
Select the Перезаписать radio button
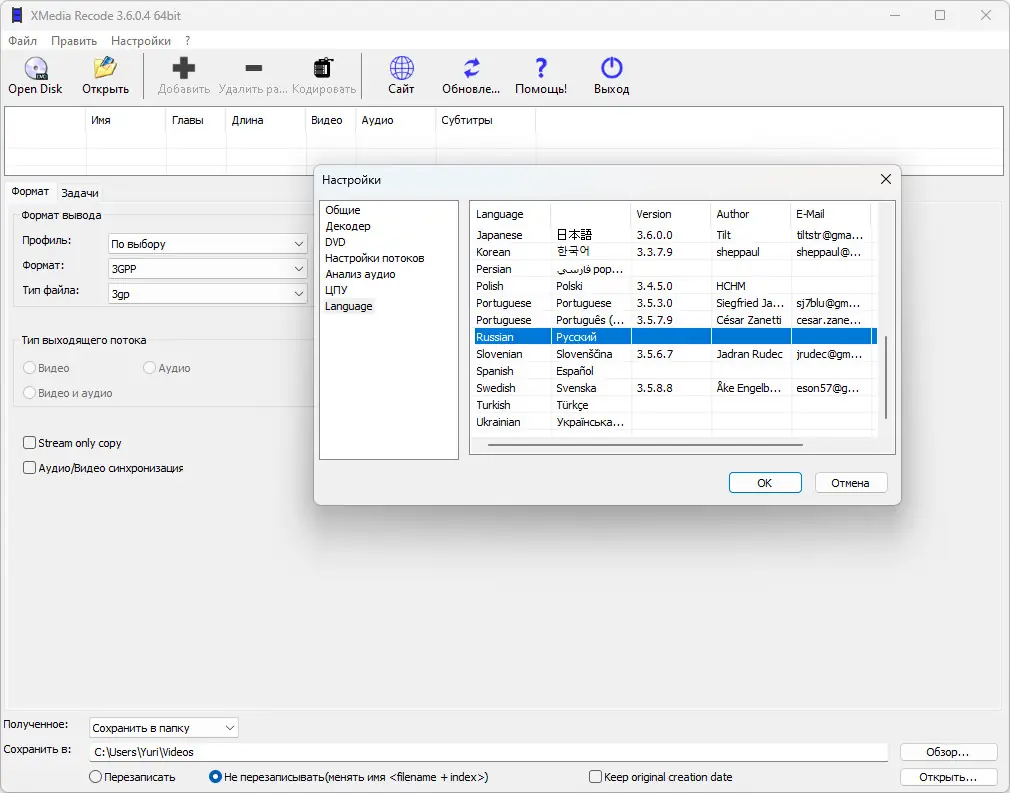pyautogui.click(x=95, y=777)
